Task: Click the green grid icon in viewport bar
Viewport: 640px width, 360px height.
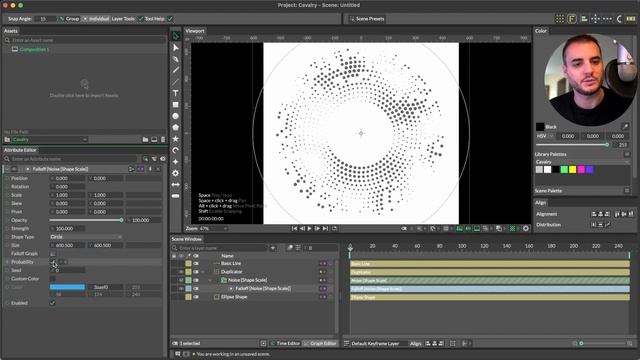Action: tap(512, 229)
